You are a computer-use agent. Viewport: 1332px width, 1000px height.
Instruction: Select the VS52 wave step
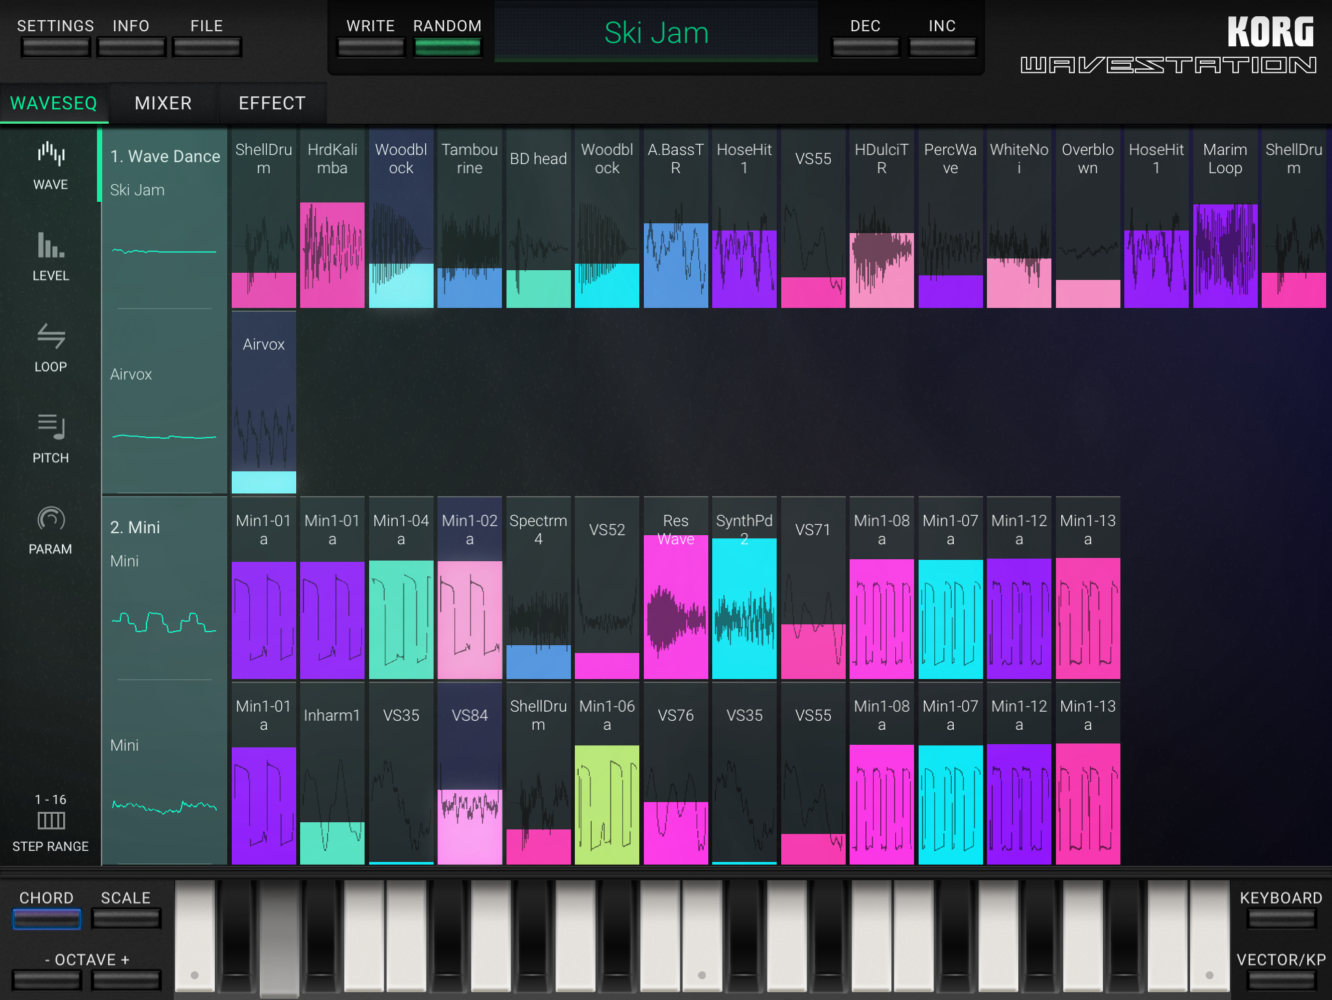607,588
